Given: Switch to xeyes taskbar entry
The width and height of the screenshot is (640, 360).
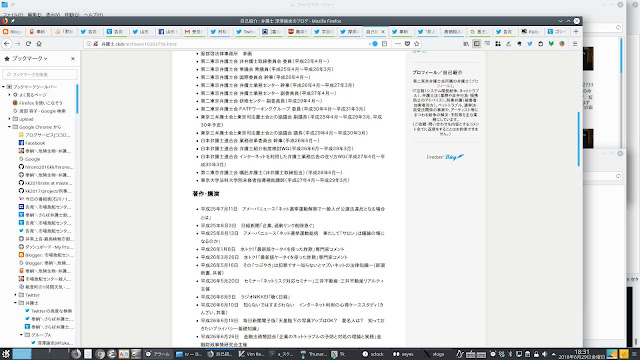Looking at the screenshot, I should point(404,354).
